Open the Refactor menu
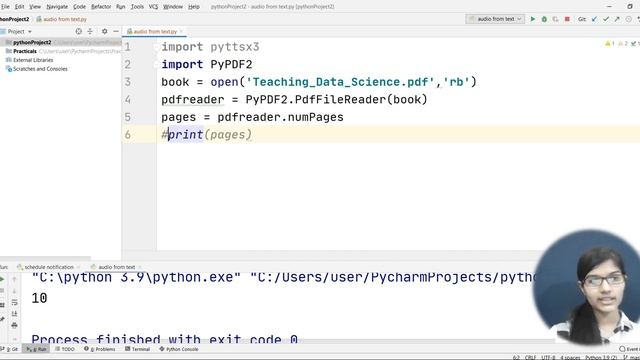 tap(101, 7)
